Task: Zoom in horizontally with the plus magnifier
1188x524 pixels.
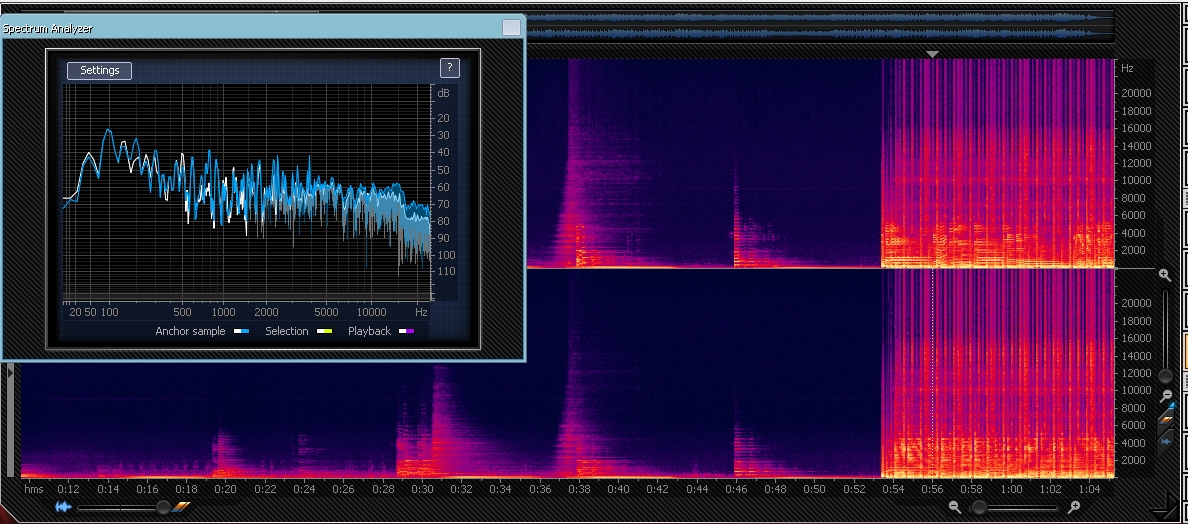Action: 1074,508
